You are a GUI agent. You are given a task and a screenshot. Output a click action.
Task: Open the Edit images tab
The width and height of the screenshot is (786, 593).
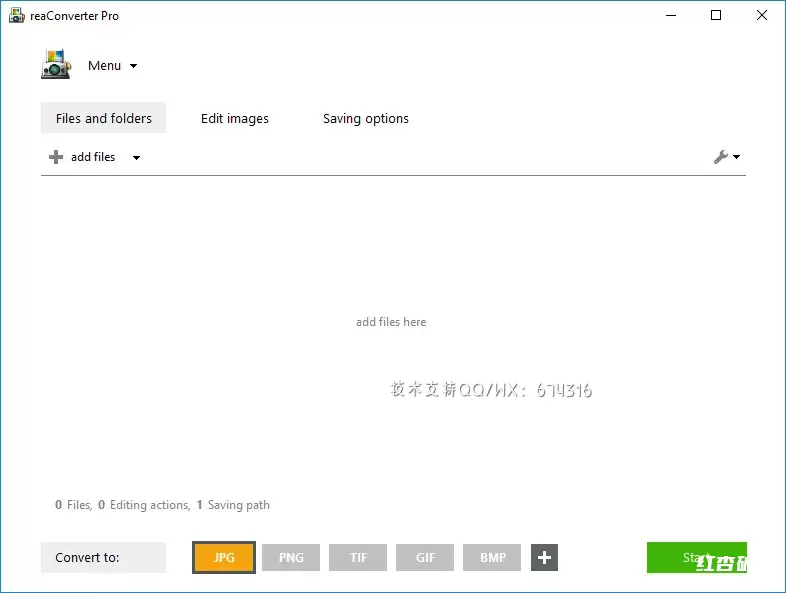click(x=235, y=118)
